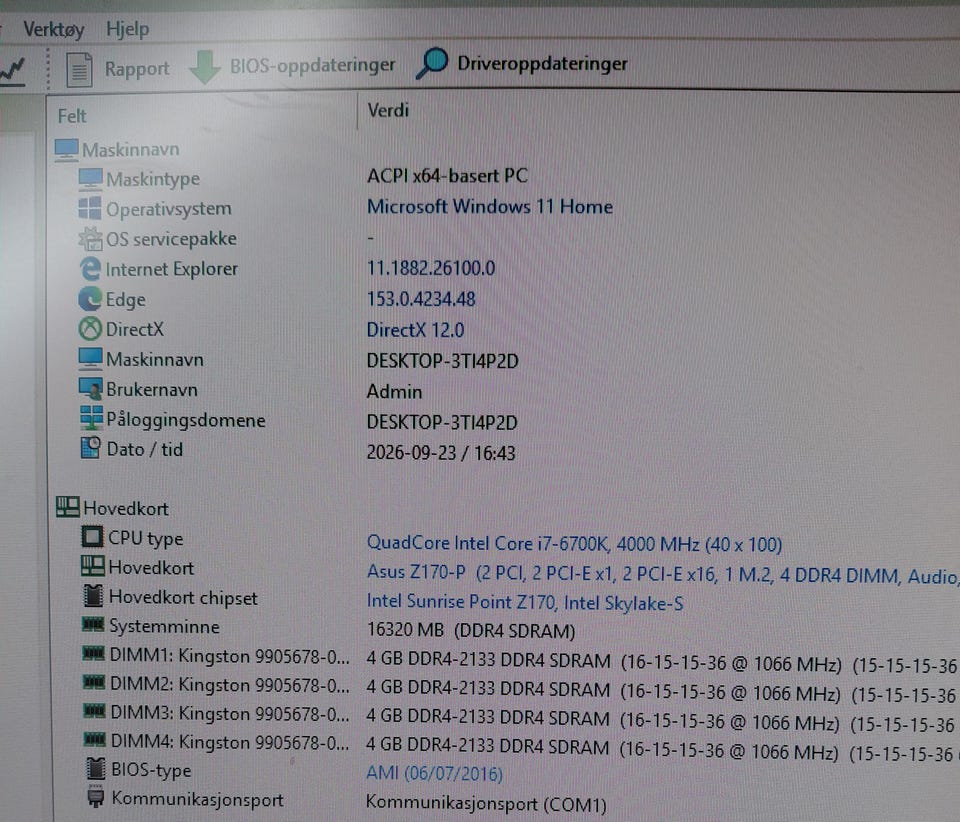Image resolution: width=960 pixels, height=822 pixels.
Task: Click the Internet Explorer version 11.1882.26100.0 link
Action: click(x=431, y=268)
